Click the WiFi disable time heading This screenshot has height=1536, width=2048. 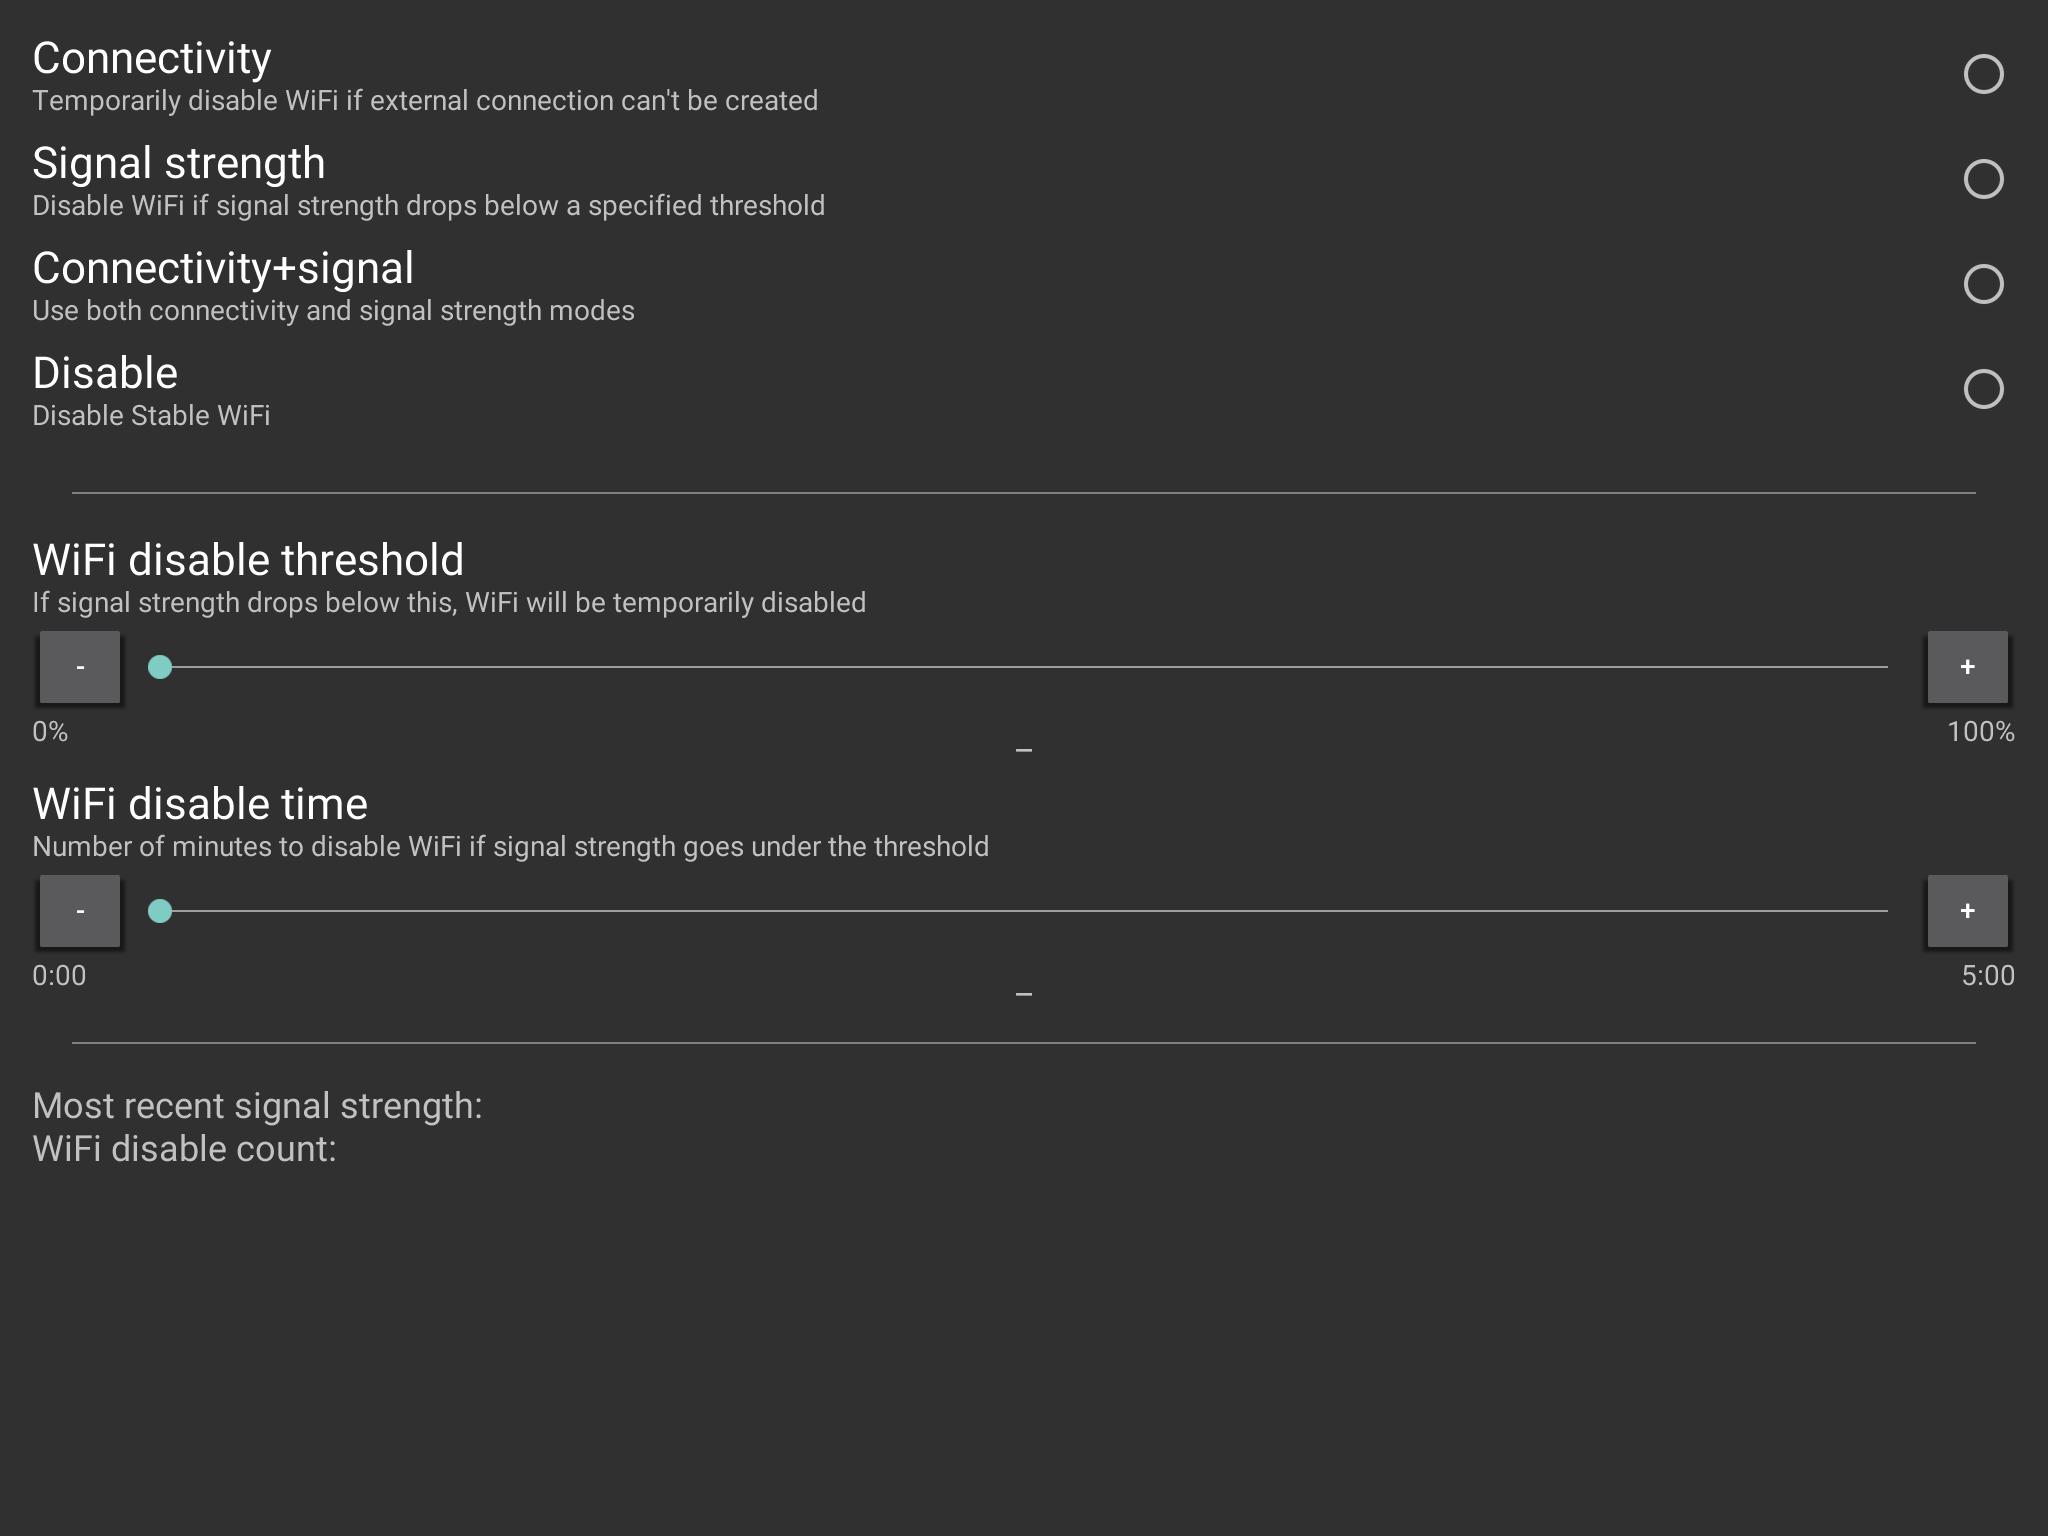coord(200,804)
